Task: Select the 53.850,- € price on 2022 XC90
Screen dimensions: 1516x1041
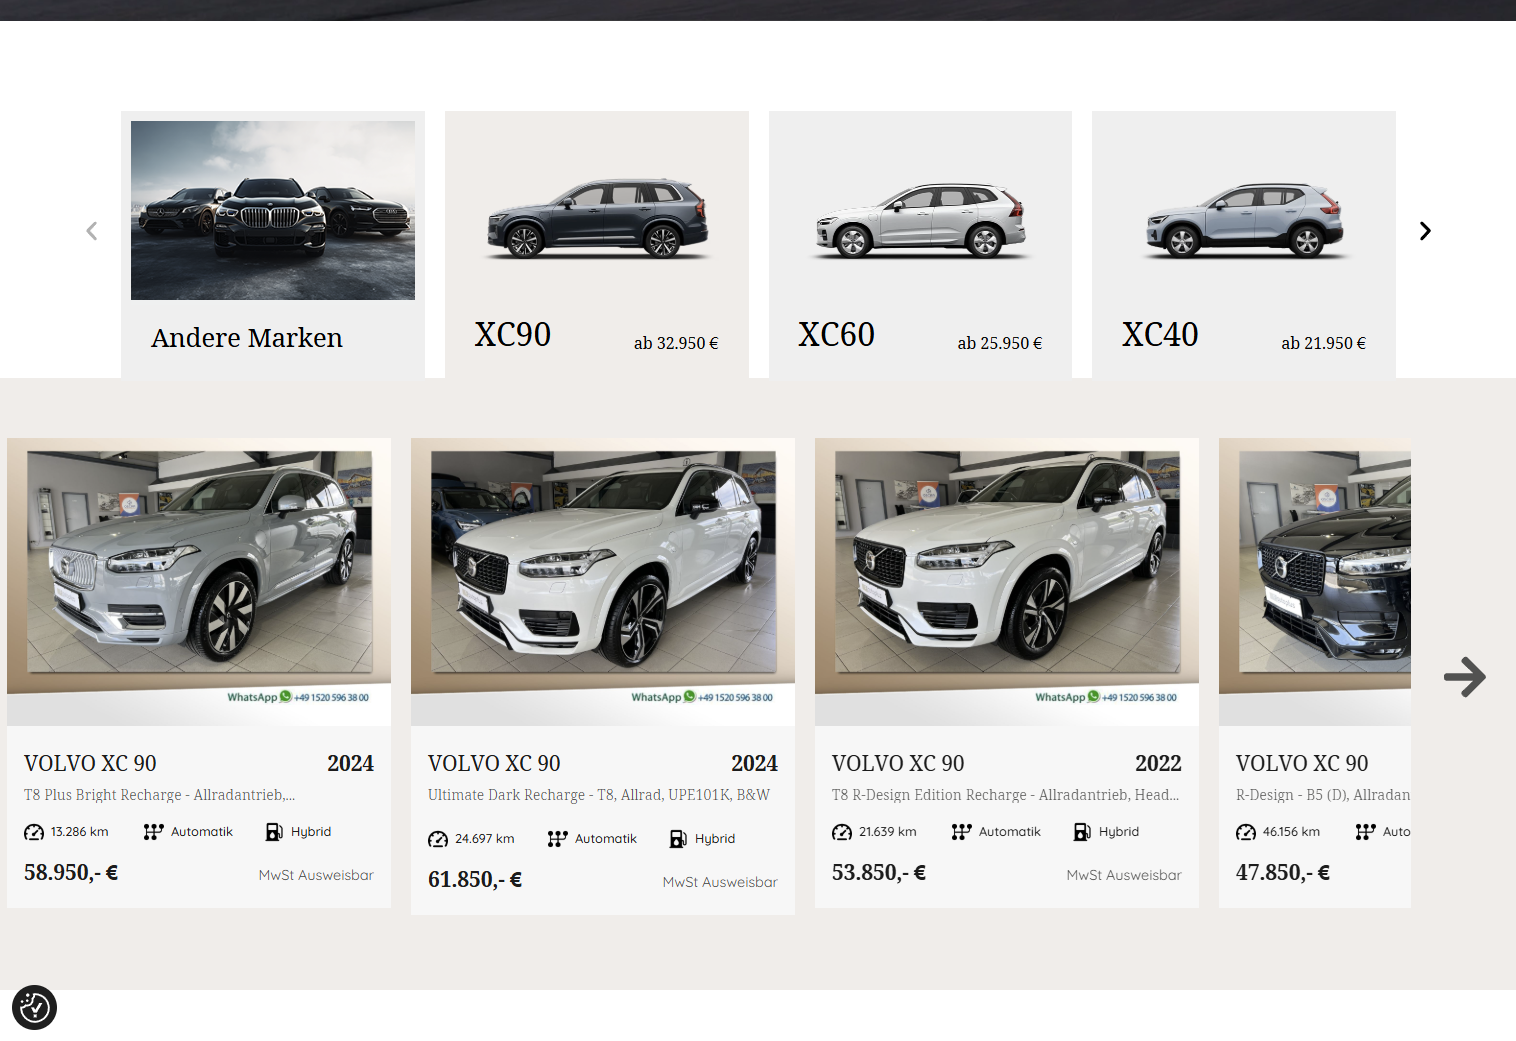Action: point(878,873)
